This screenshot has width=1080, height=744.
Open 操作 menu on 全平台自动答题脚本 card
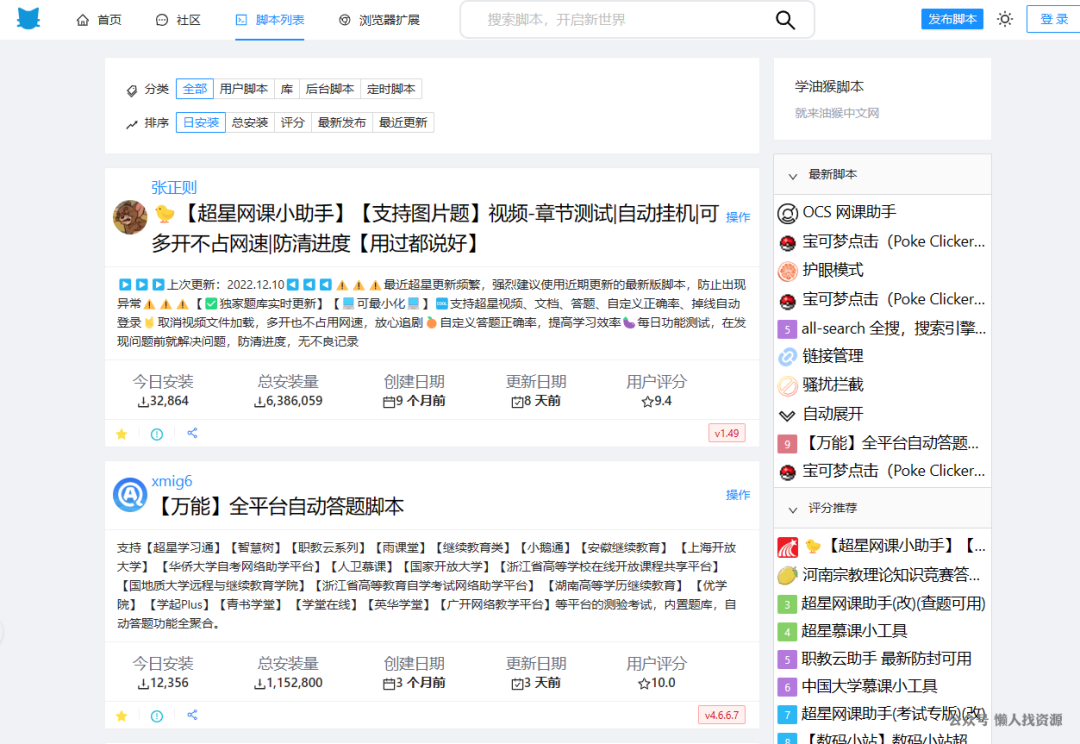coord(738,495)
